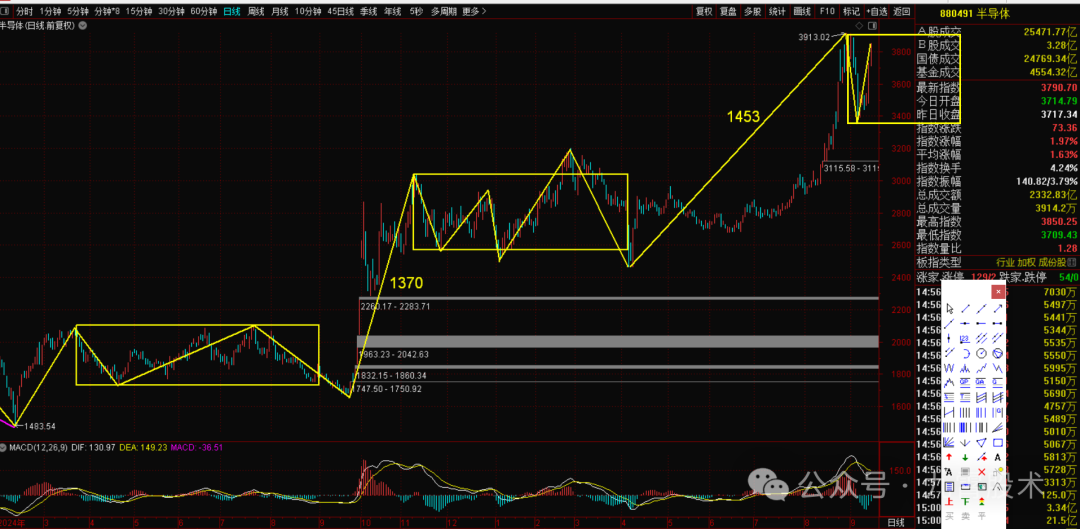Click the 复盘 replay button
Viewport: 1080px width, 529px height.
[x=727, y=11]
